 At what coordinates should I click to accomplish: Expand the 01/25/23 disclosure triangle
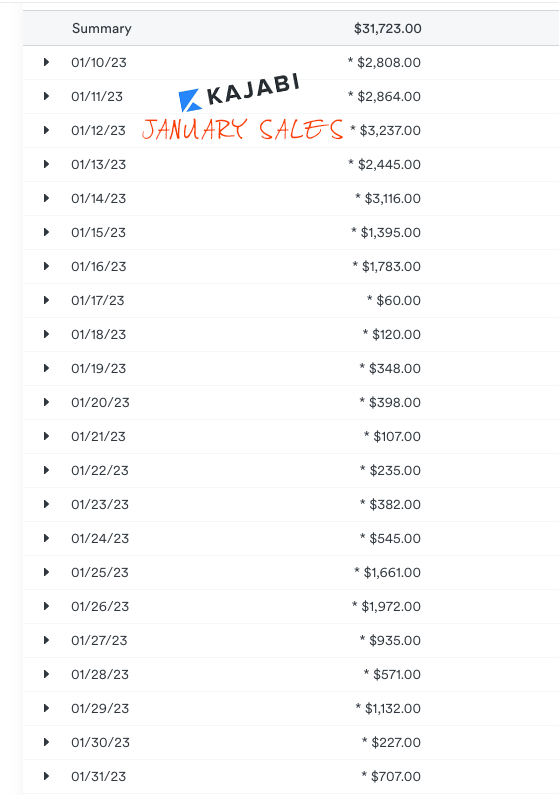pyautogui.click(x=46, y=572)
